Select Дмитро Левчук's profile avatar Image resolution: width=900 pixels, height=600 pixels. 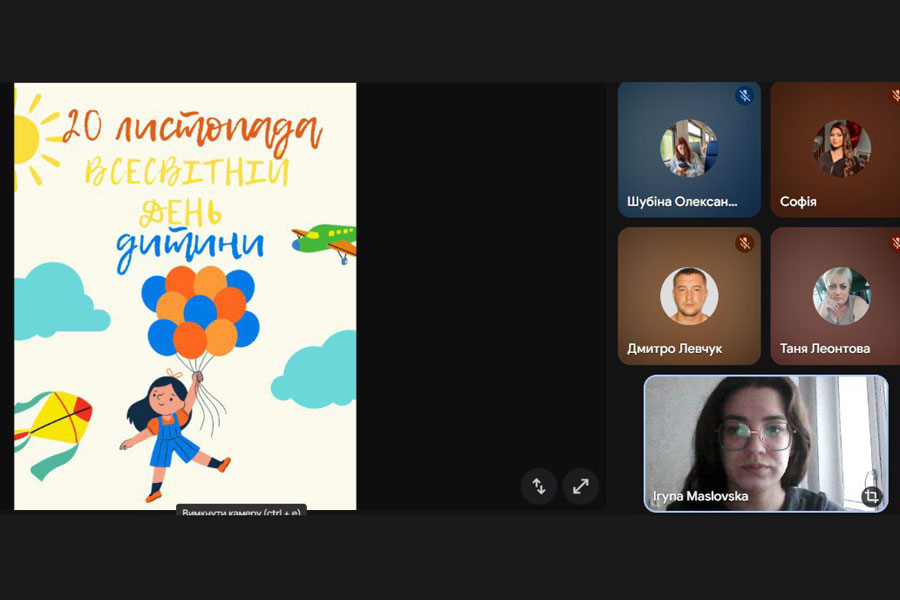click(689, 296)
